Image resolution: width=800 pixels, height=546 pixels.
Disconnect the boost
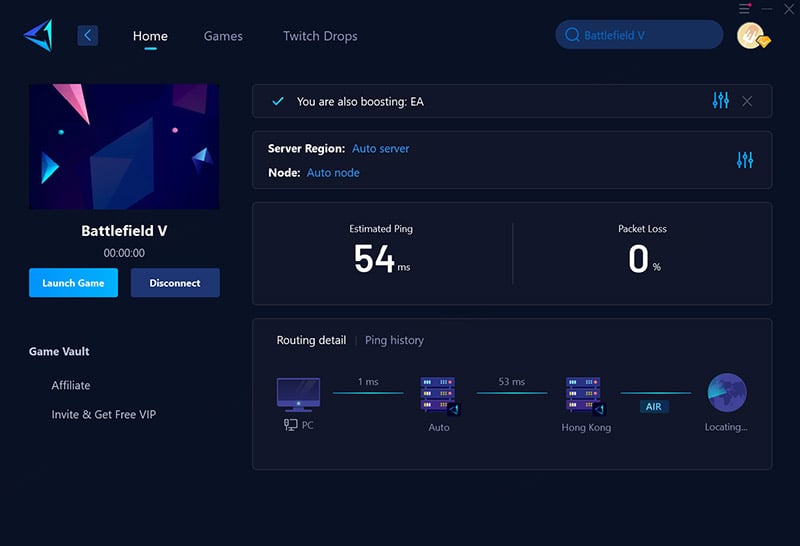click(175, 283)
